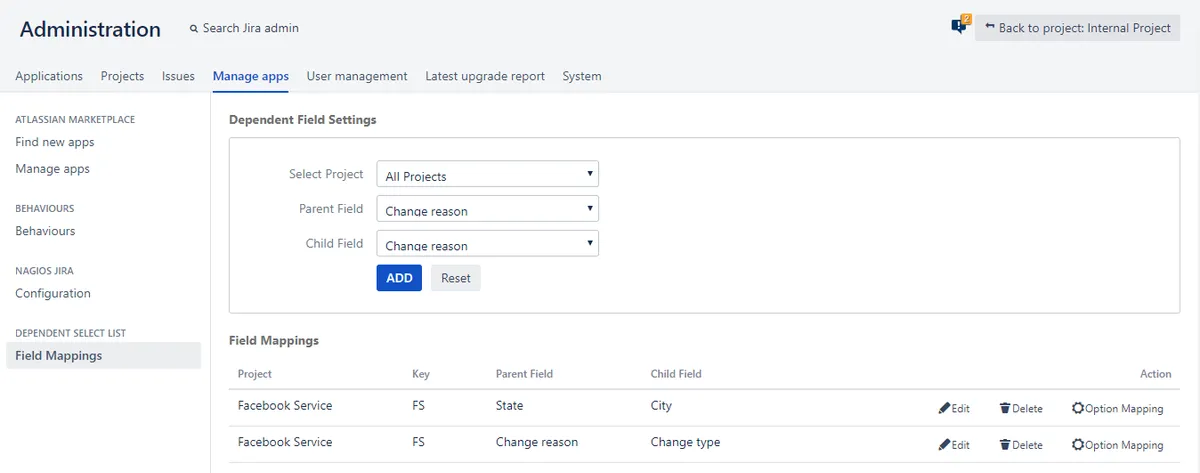Screen dimensions: 1200x473
Task: Open the Select Project dropdown
Action: (x=487, y=174)
